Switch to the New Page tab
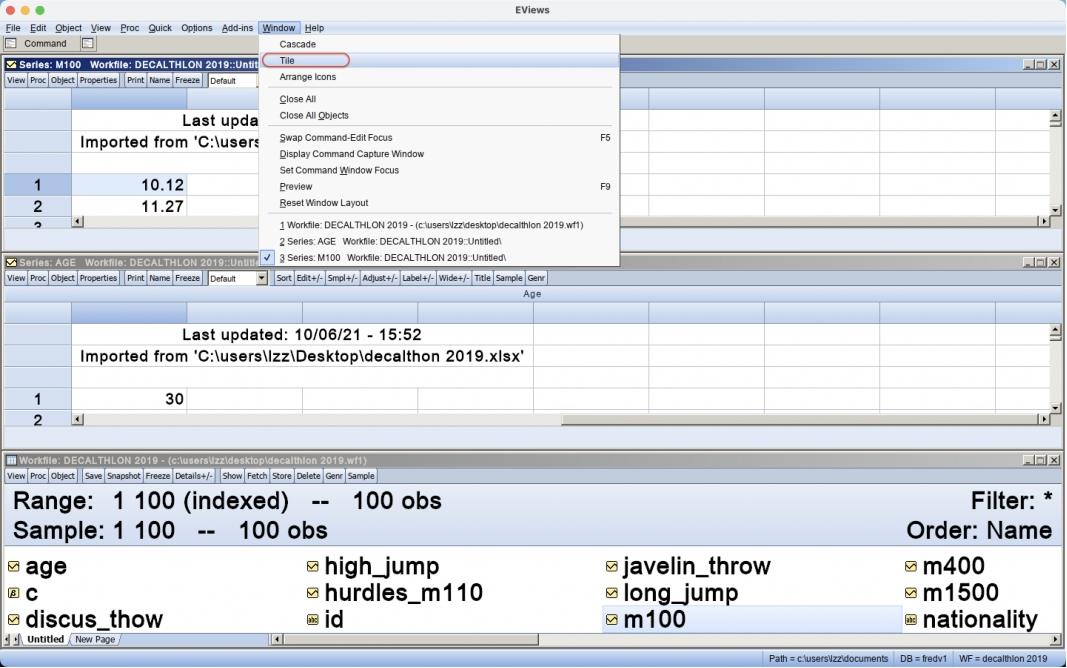Viewport: 1067px width, 668px height. 95,639
